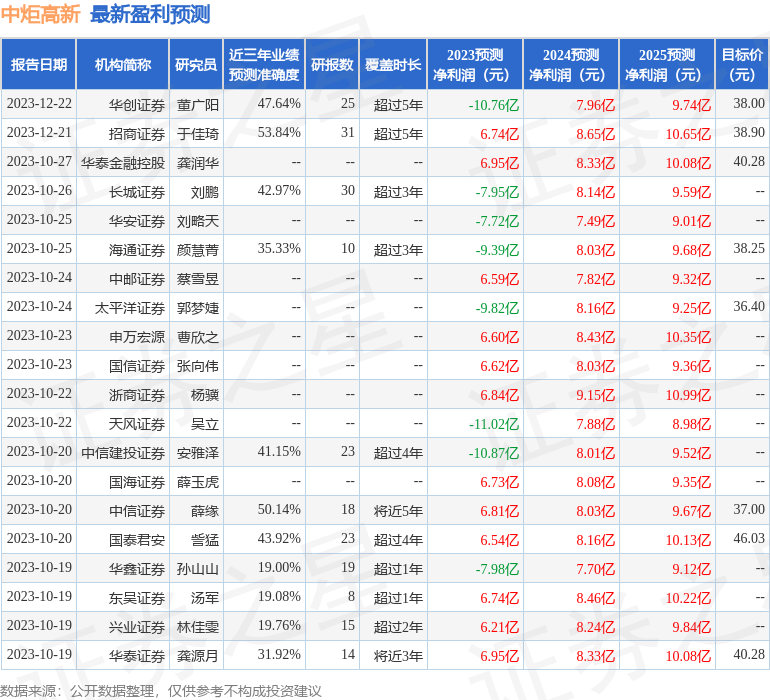Click researcher name 颜慧菁

(x=197, y=250)
